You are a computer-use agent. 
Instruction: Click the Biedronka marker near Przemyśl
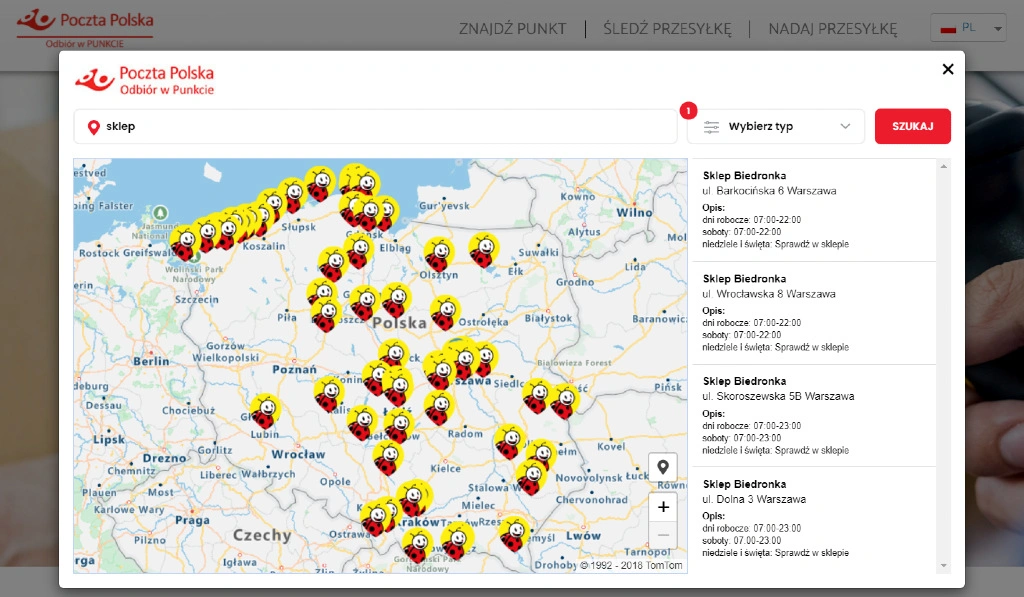pos(515,534)
